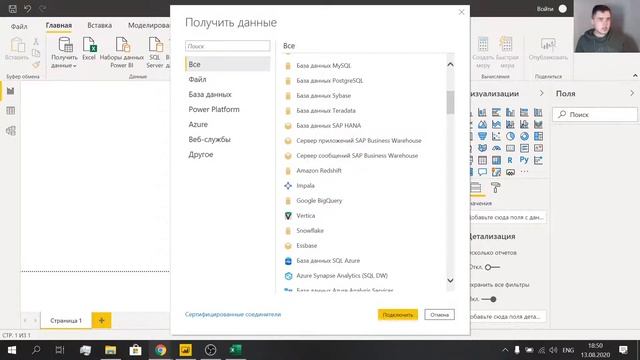Image resolution: width=640 pixels, height=360 pixels.
Task: Select funnel chart visual
Action: pos(482,136)
